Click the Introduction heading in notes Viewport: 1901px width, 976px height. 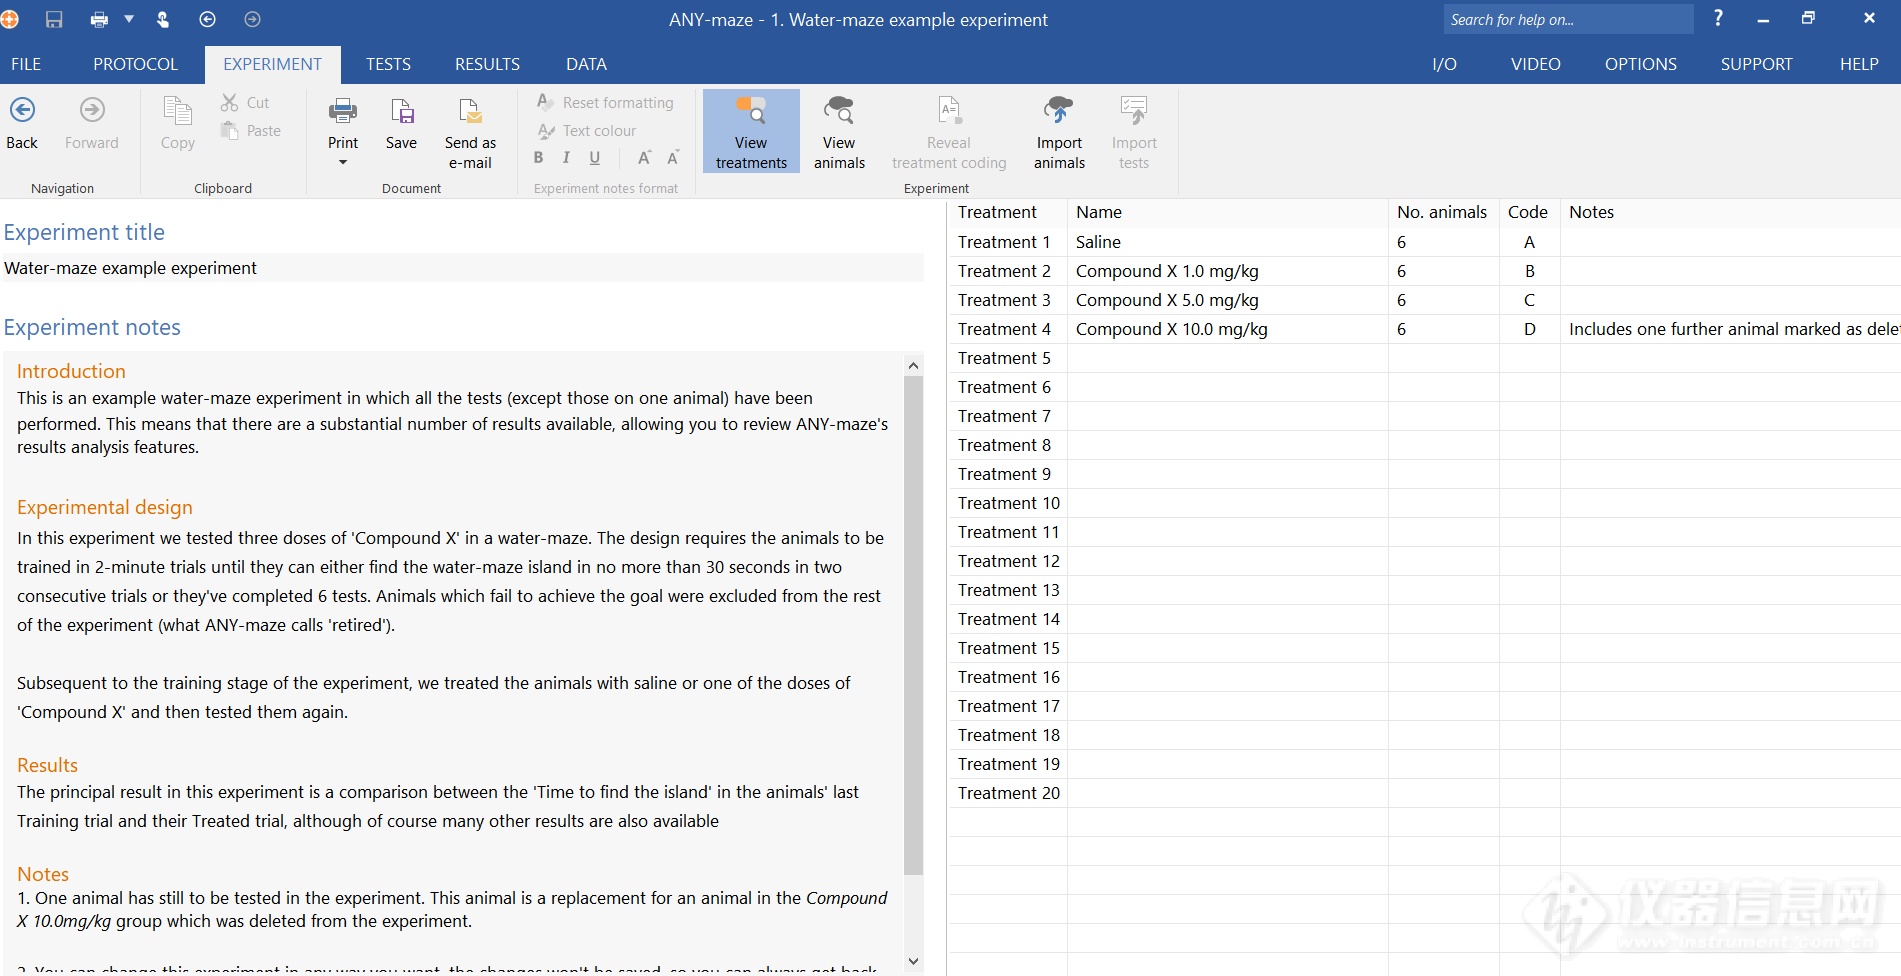[x=71, y=371]
